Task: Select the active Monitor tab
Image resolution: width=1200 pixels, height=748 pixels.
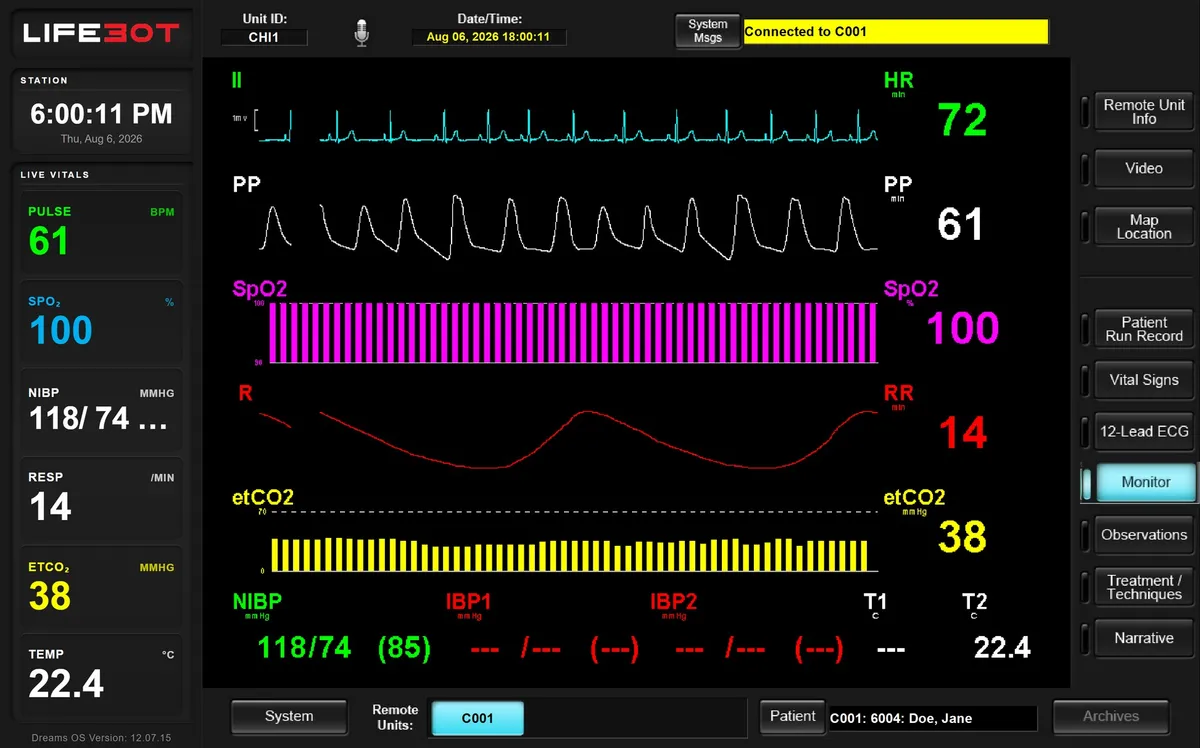Action: 1146,482
